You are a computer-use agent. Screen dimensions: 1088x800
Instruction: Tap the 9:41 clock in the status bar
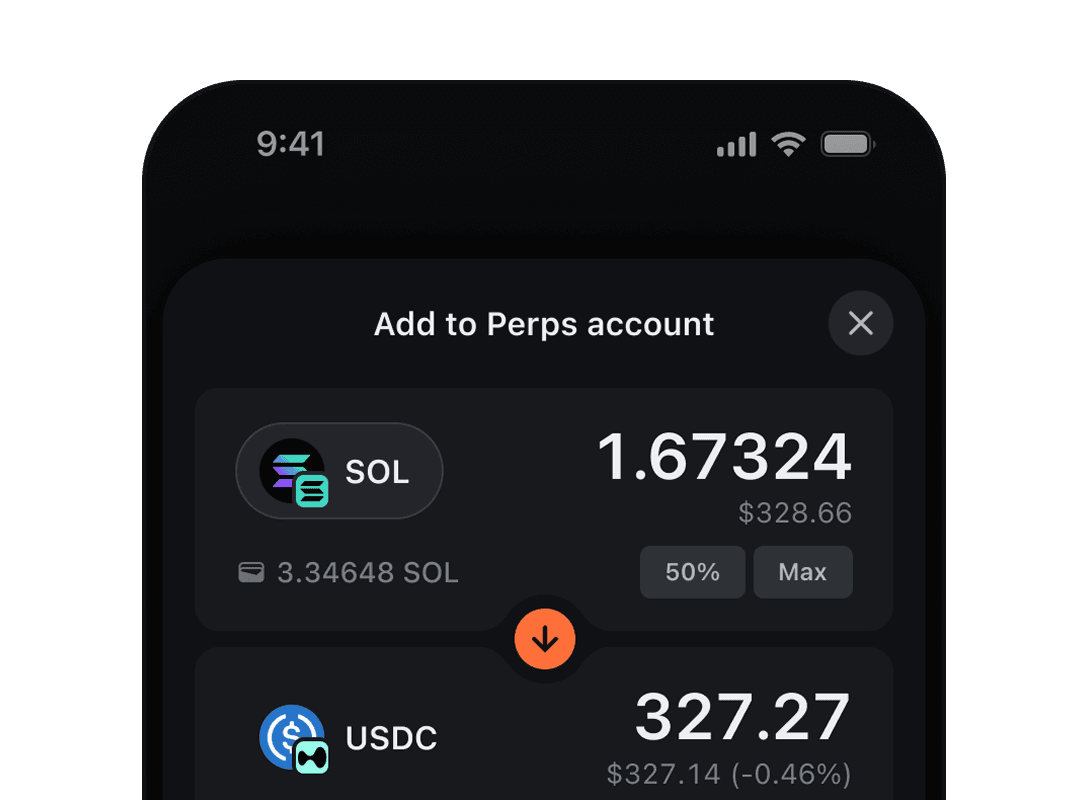point(292,143)
